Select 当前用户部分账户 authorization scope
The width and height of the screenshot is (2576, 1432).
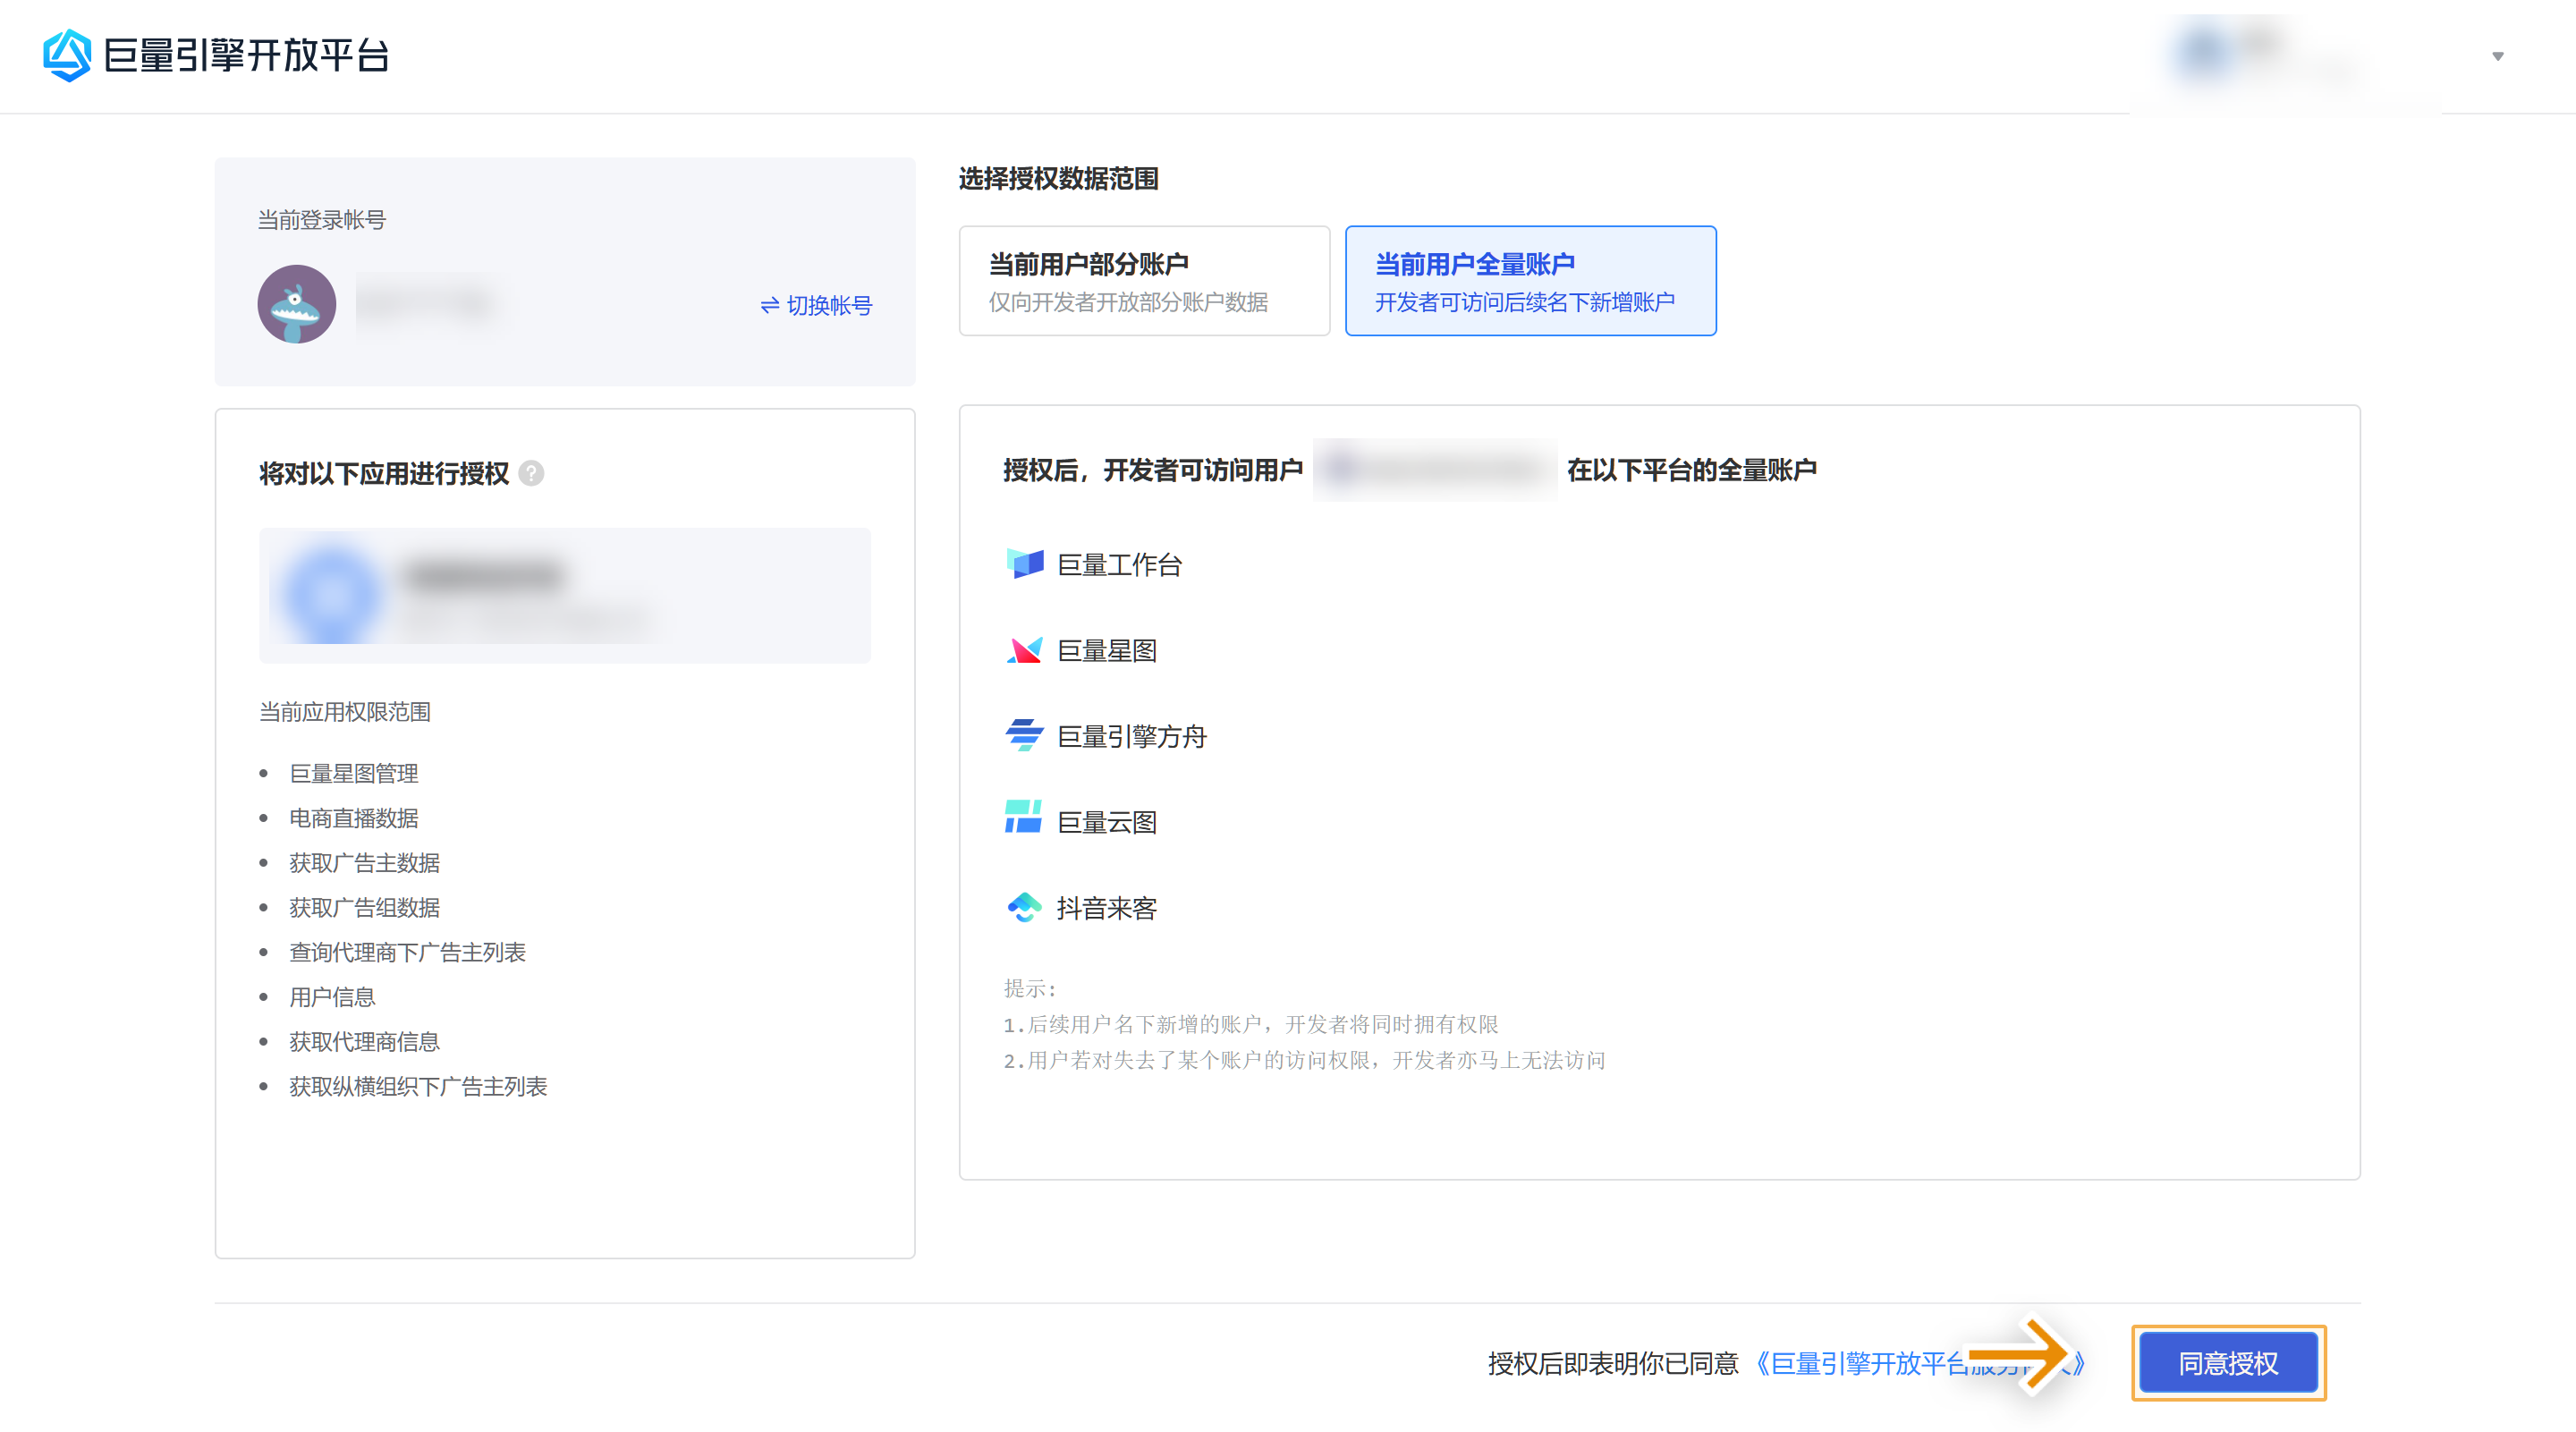coord(1144,281)
